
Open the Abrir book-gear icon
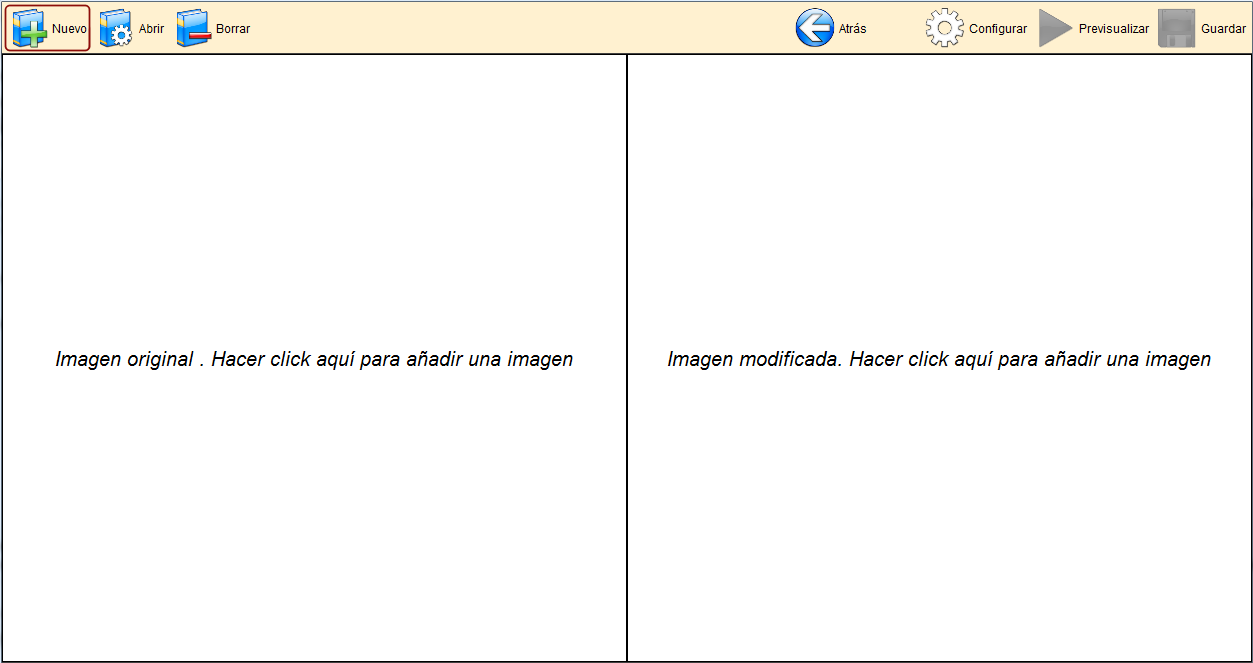tap(116, 28)
